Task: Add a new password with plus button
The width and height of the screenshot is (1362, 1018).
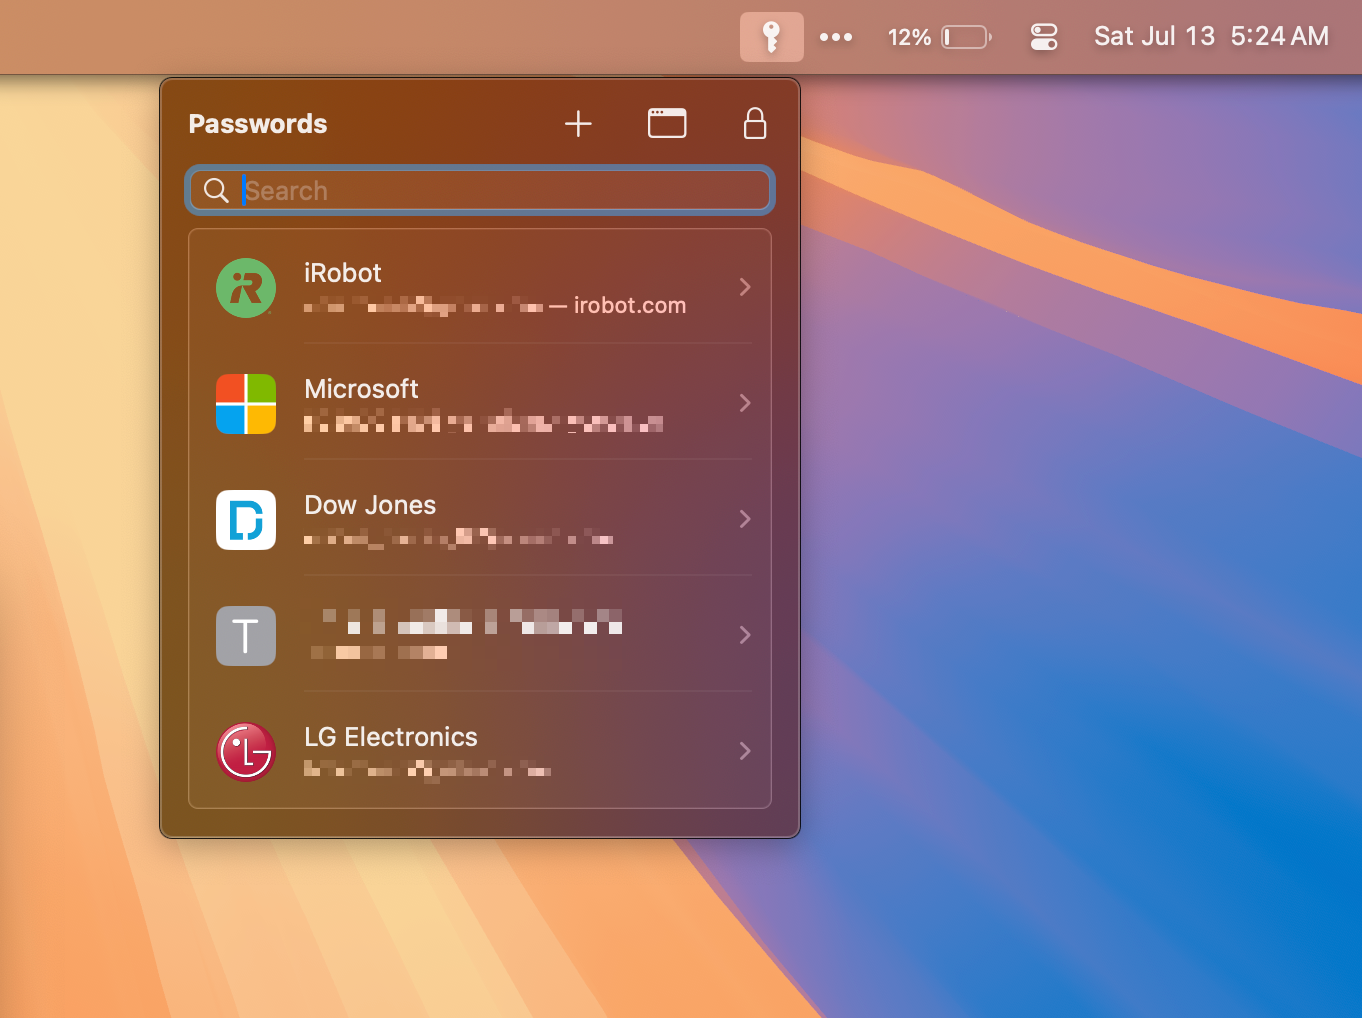Action: (578, 124)
